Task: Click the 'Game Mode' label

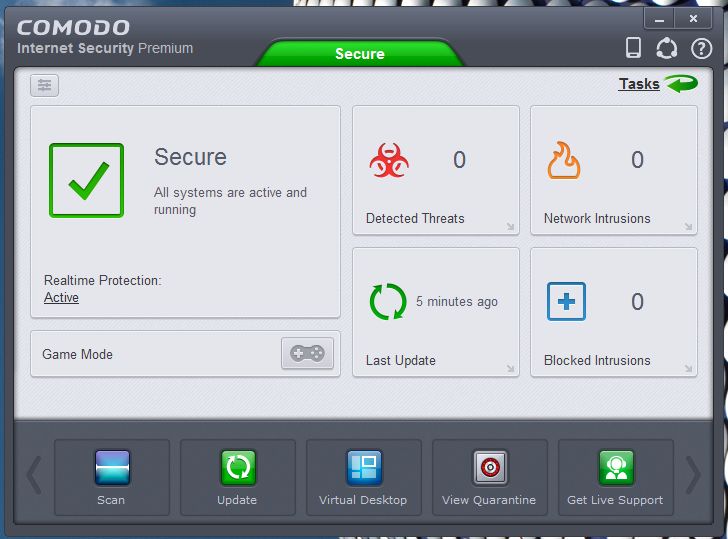Action: 78,354
